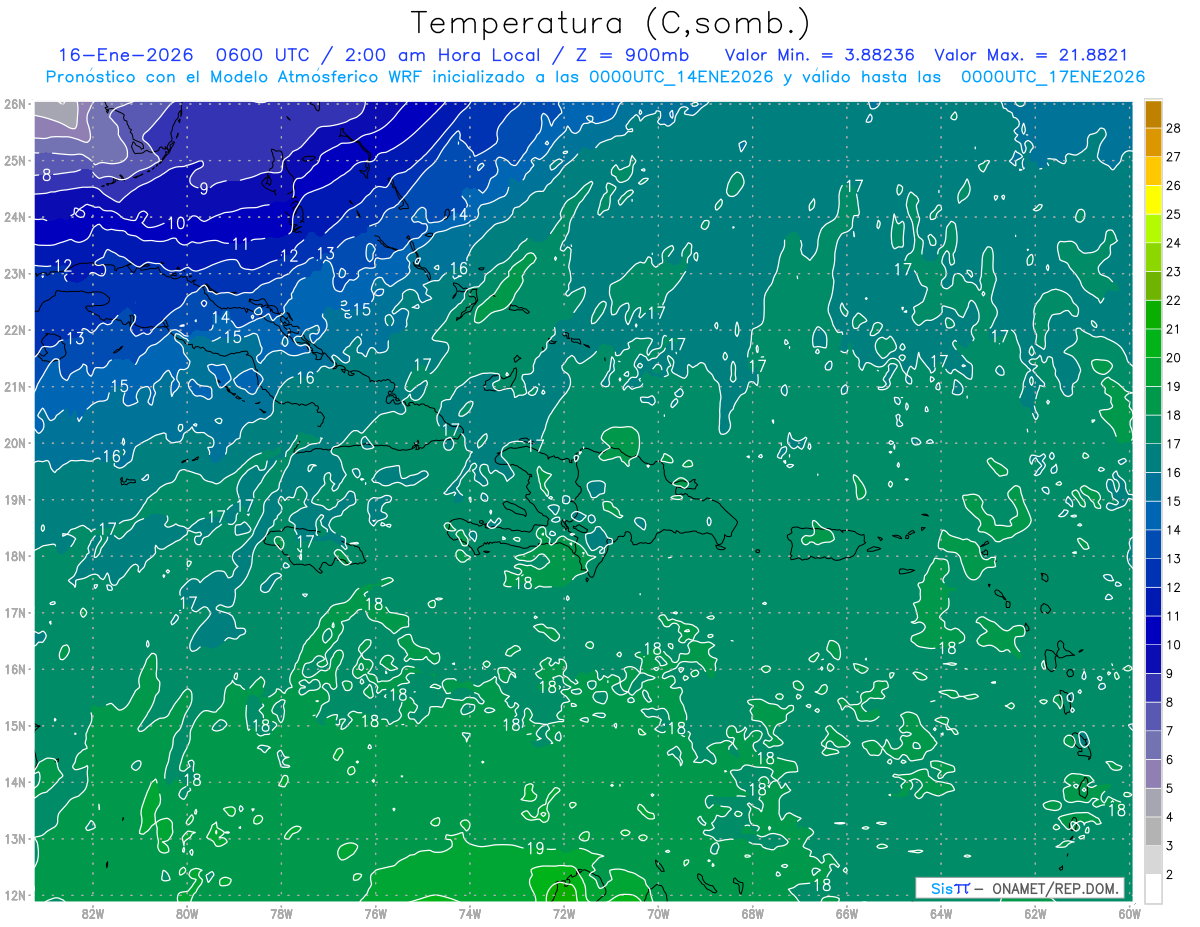Click the '72W' longitude axis label
The image size is (1200, 927).
tap(563, 913)
